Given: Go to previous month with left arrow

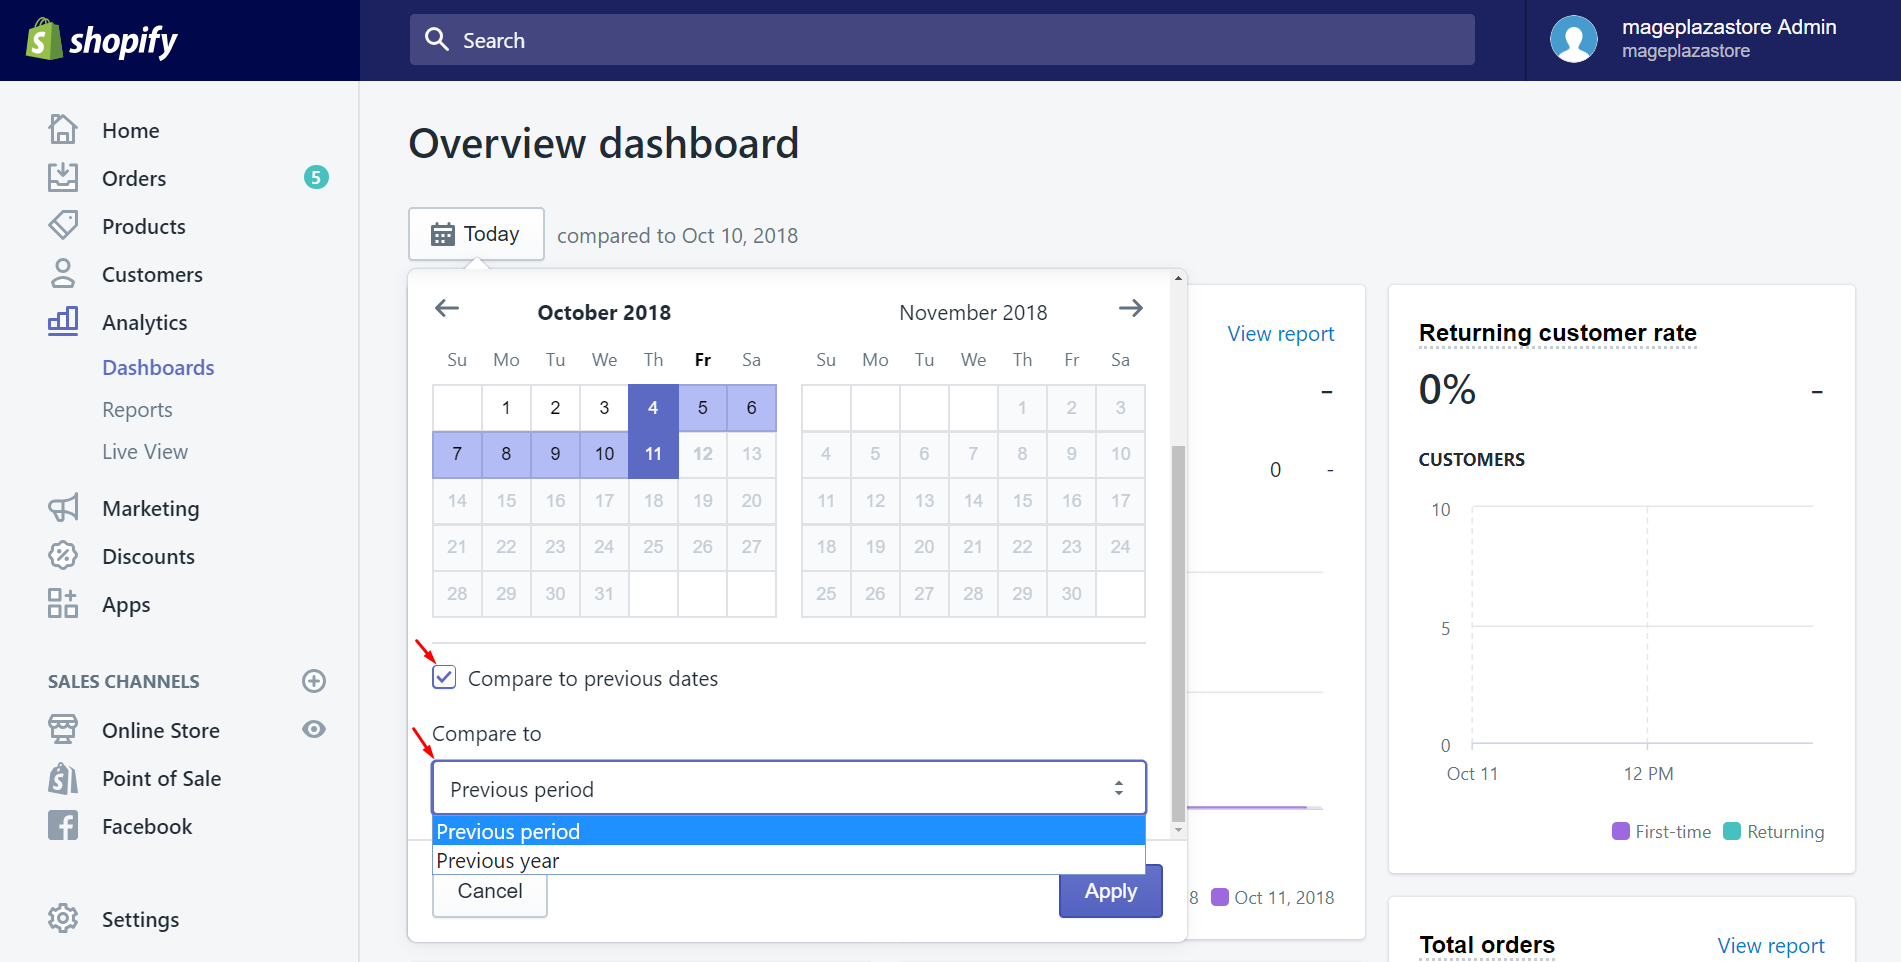Looking at the screenshot, I should pos(447,308).
